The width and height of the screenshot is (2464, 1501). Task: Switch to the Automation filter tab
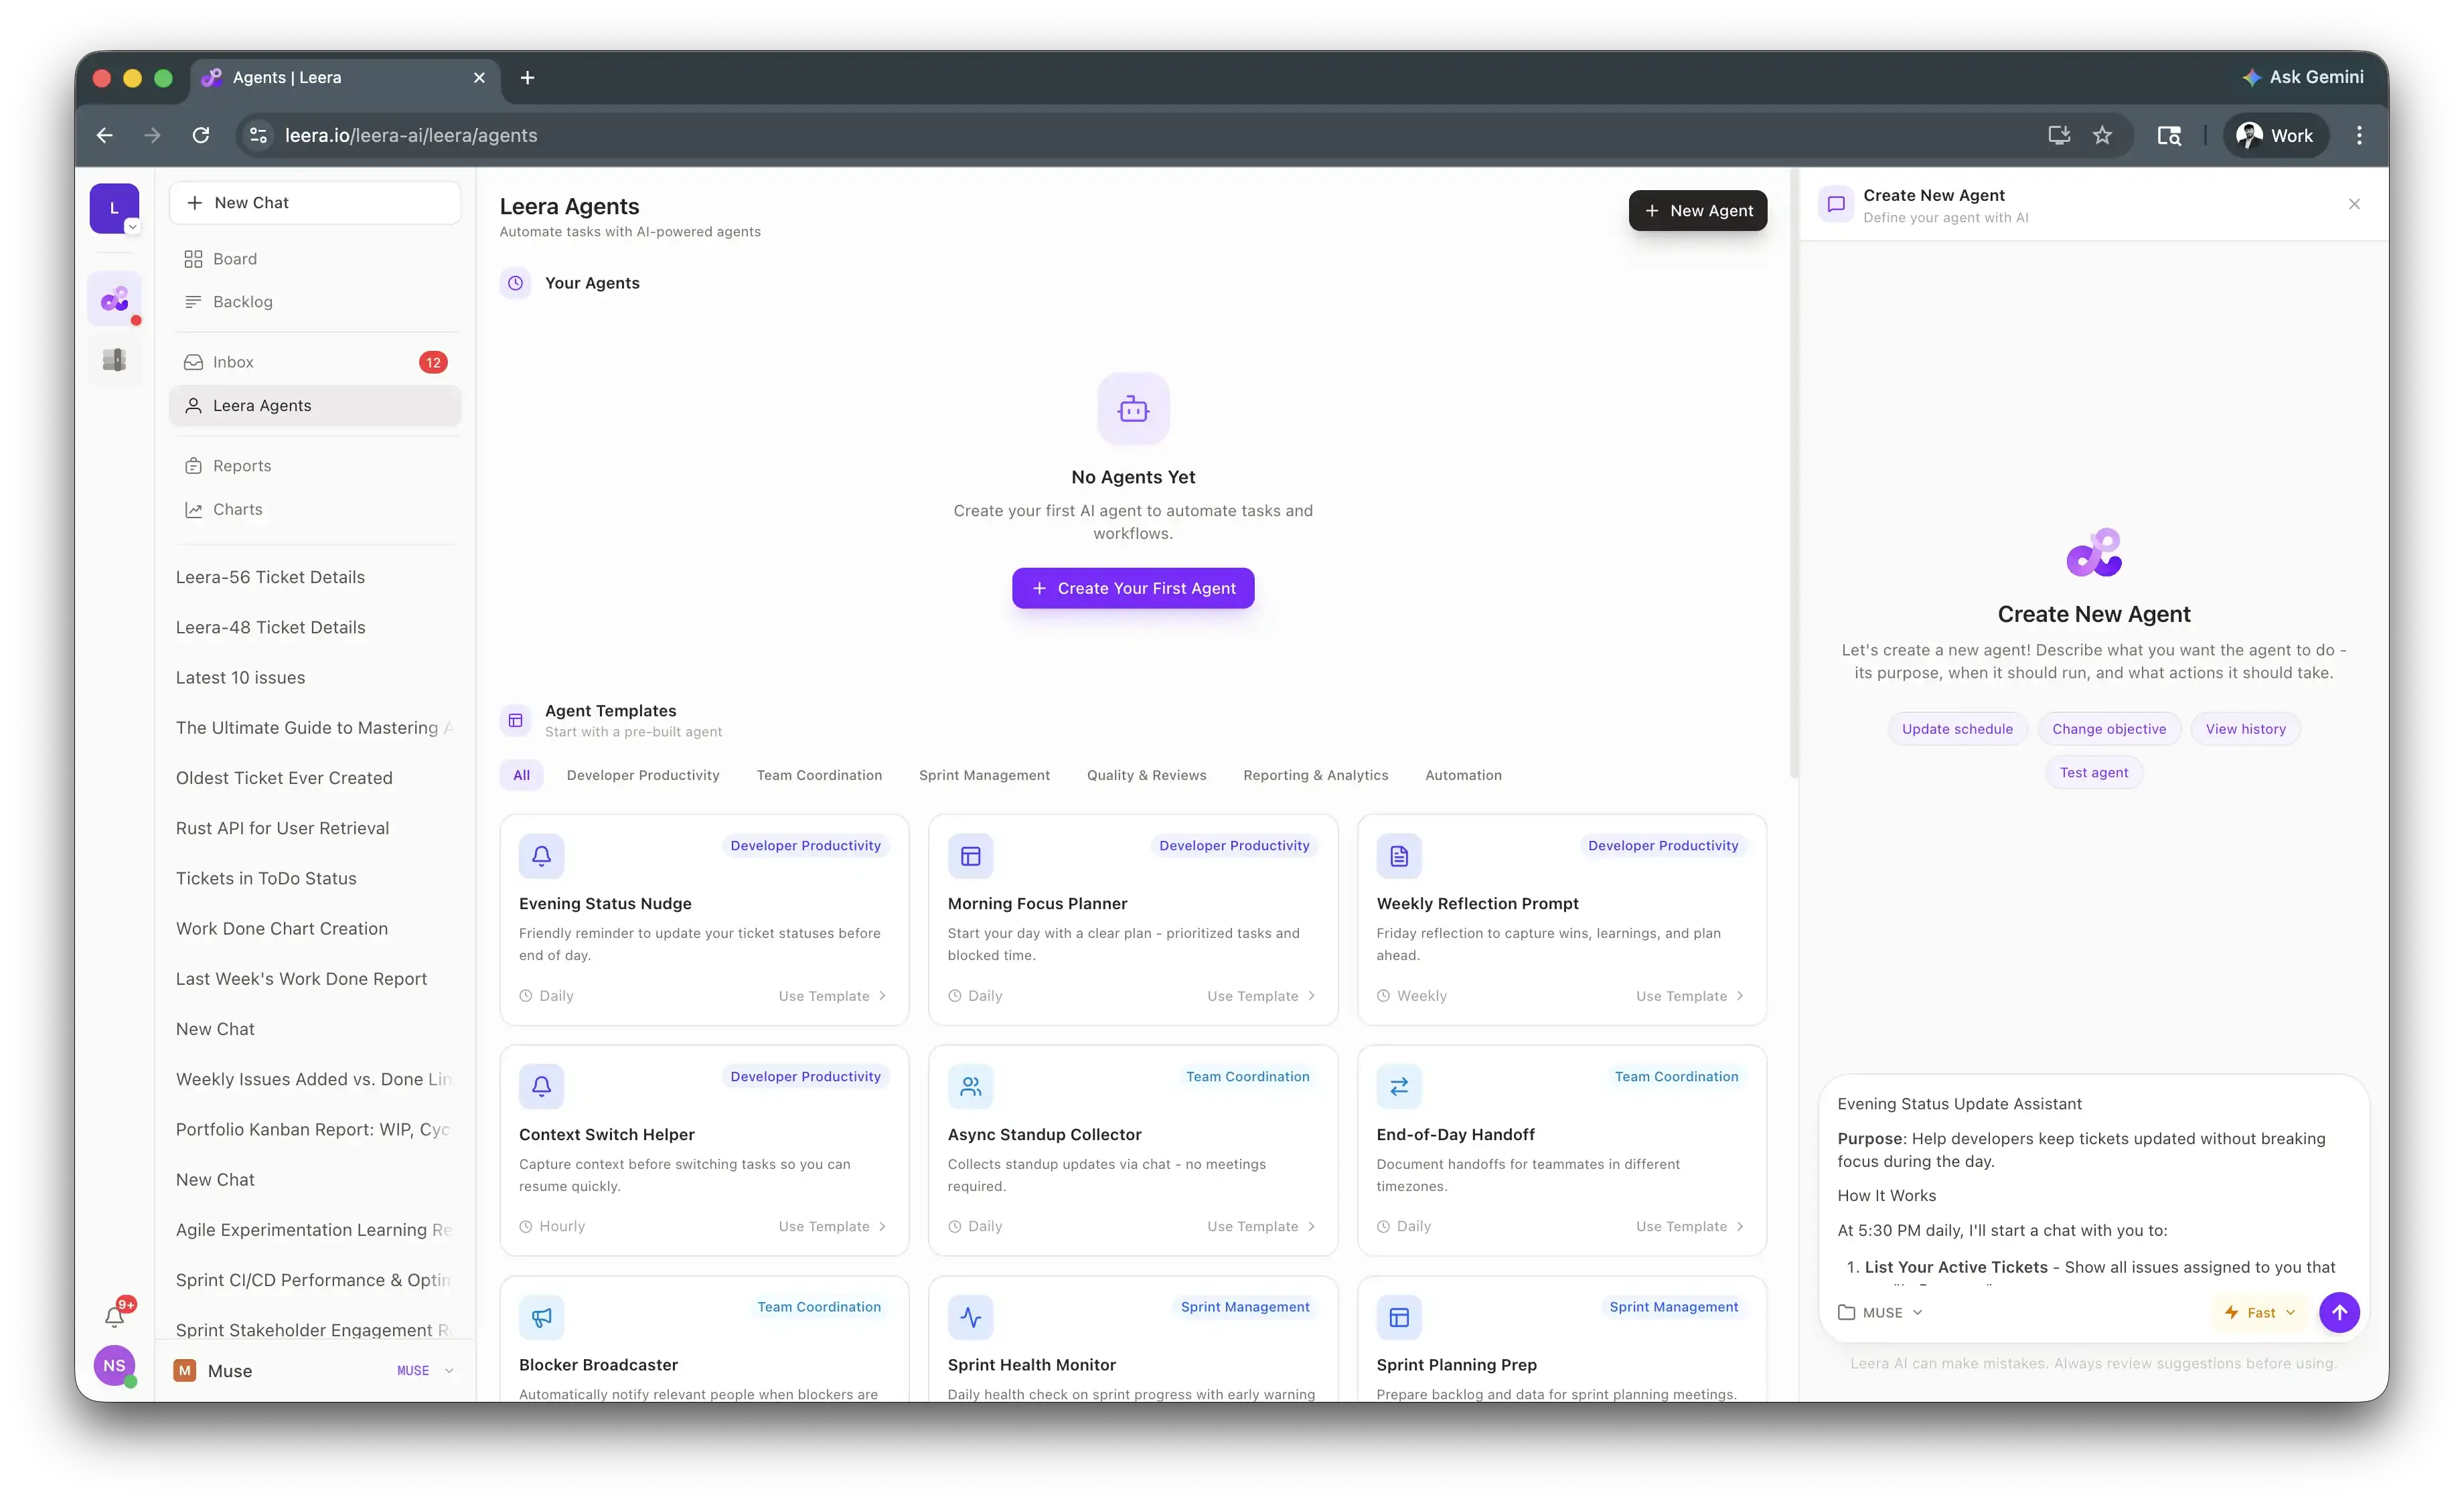pyautogui.click(x=1463, y=775)
